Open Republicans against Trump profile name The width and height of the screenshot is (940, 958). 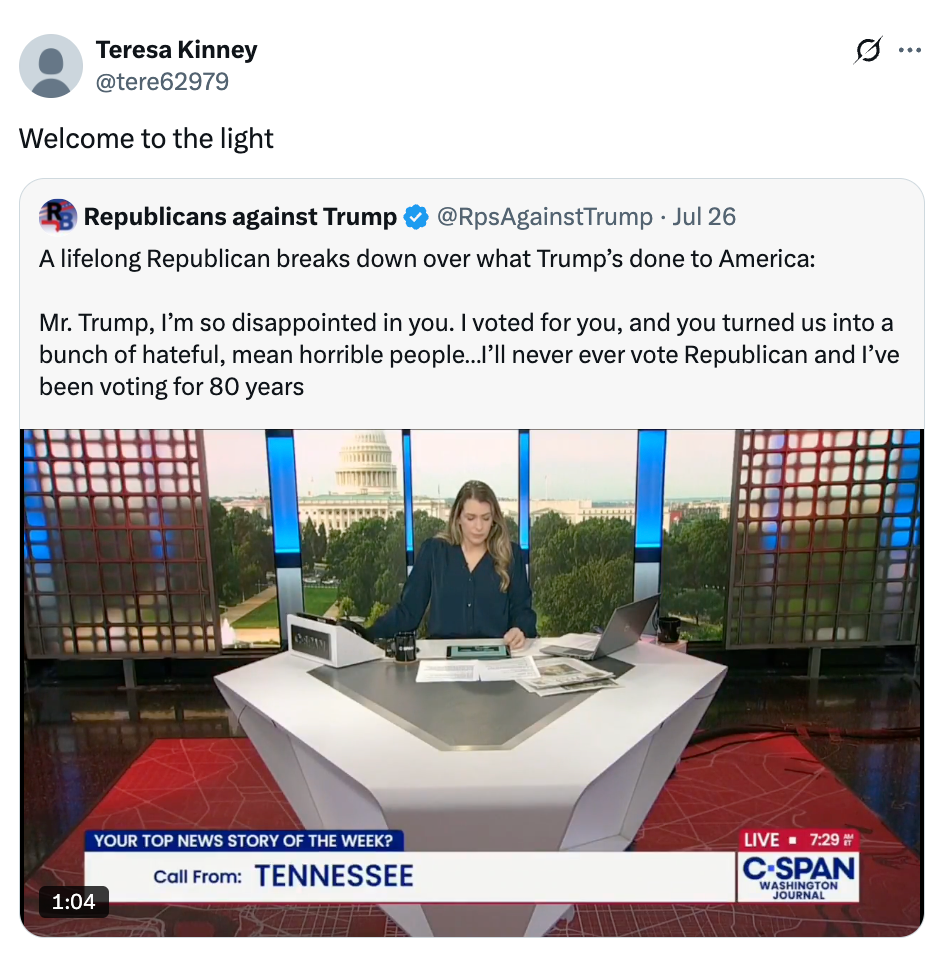(240, 217)
